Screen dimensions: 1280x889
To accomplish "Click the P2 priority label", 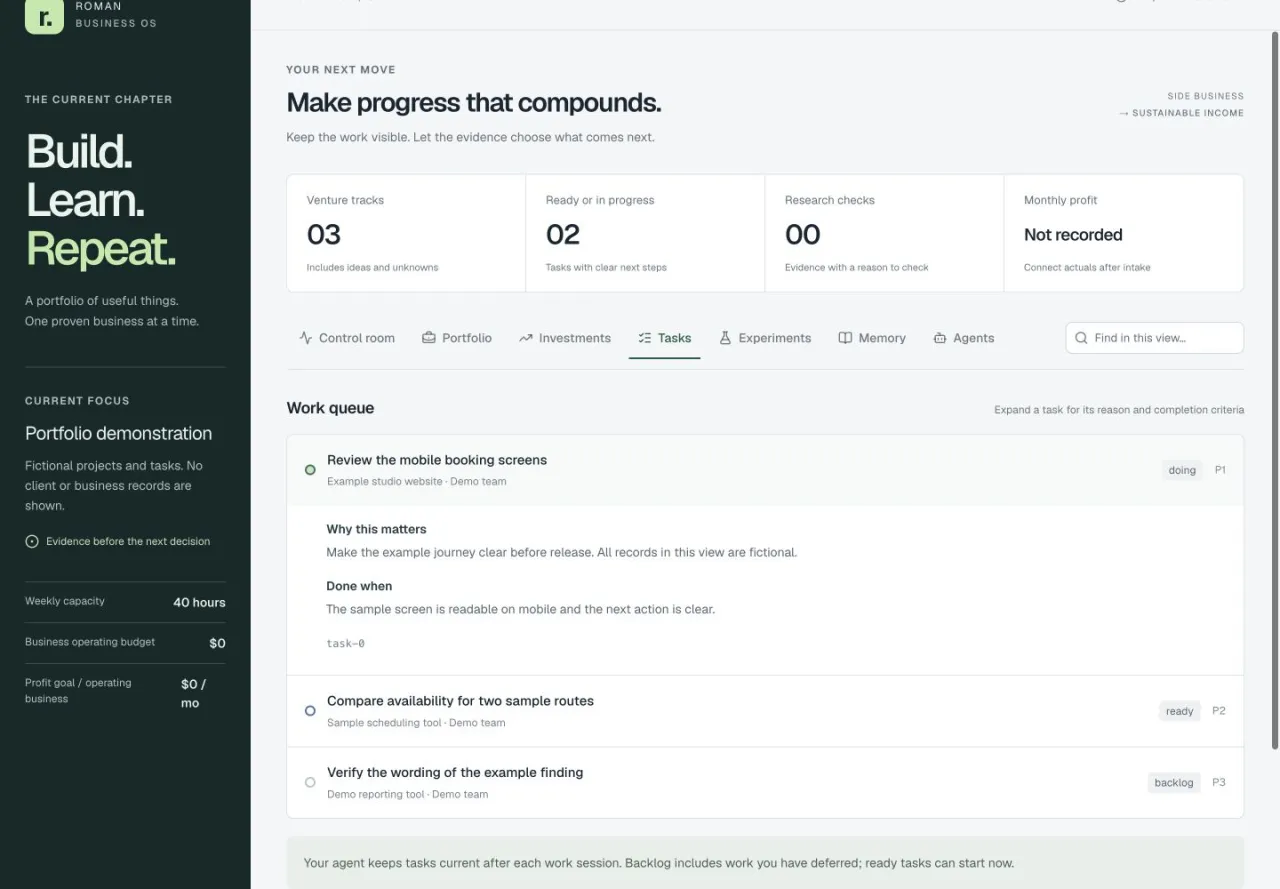I will pos(1219,711).
